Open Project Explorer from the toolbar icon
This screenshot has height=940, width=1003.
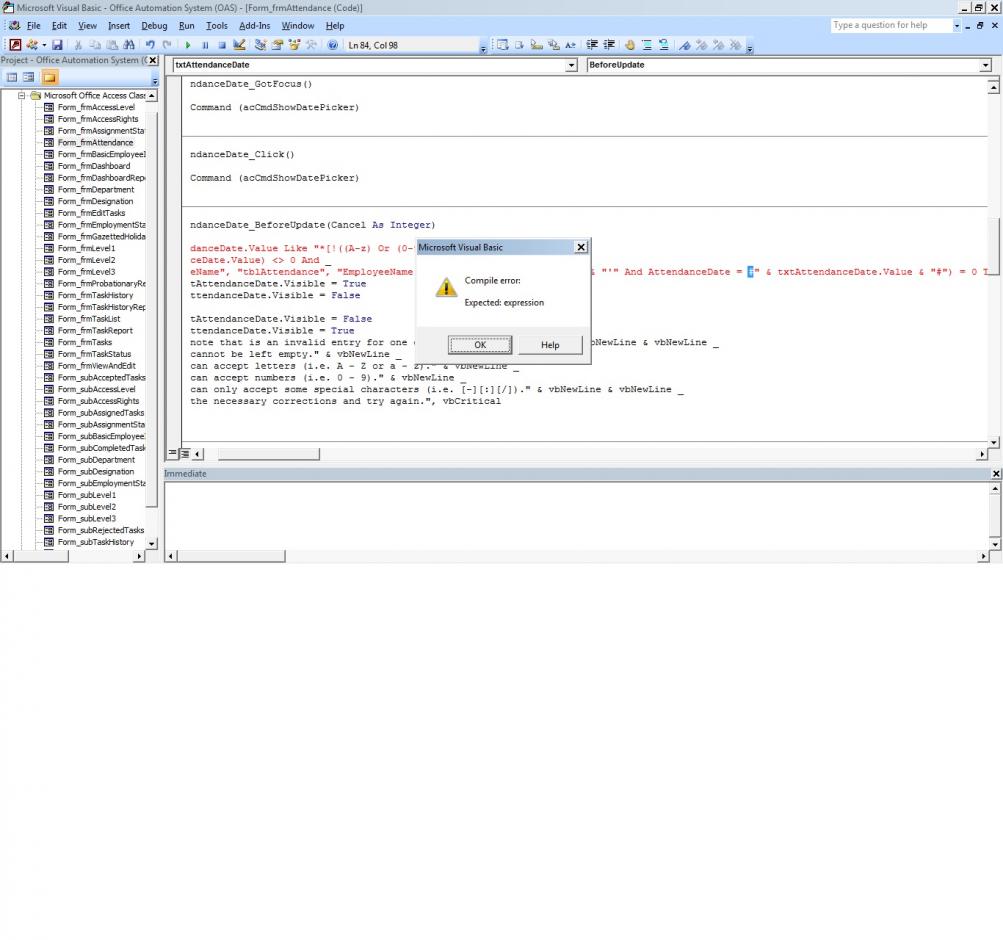260,45
